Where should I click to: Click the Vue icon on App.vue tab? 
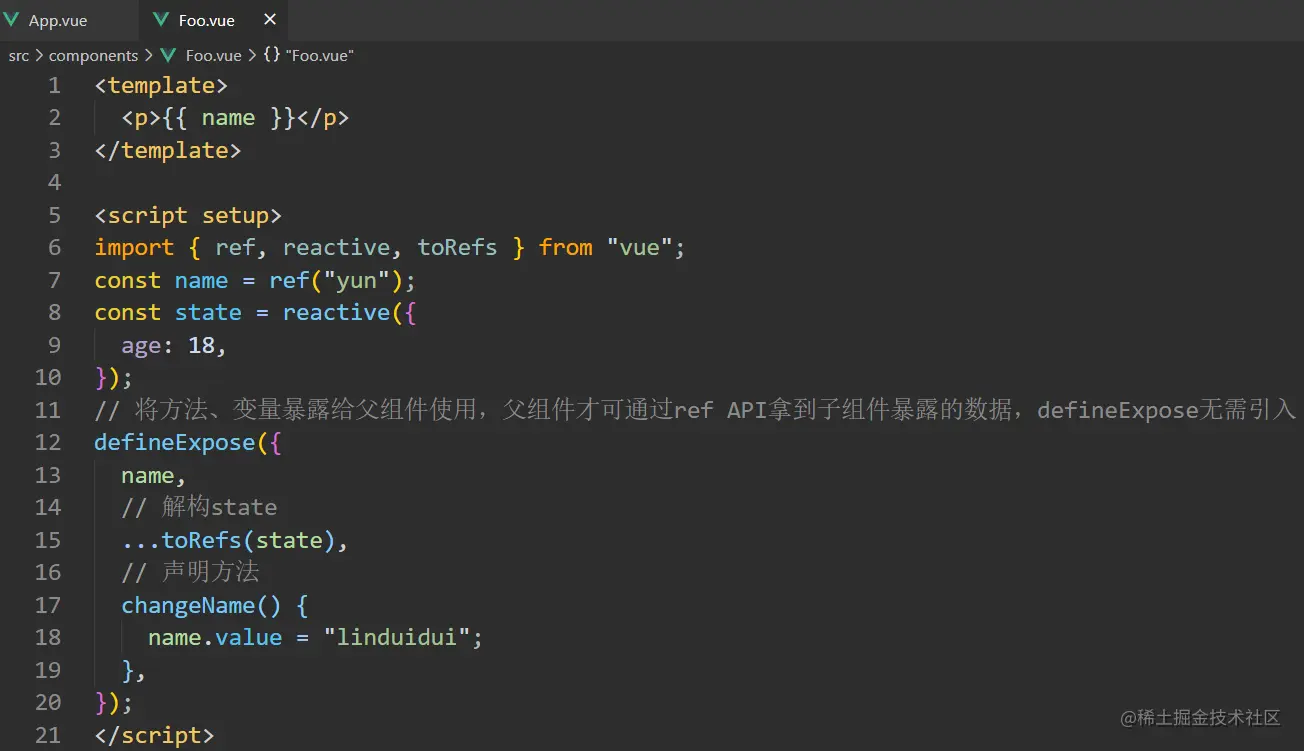coord(12,20)
